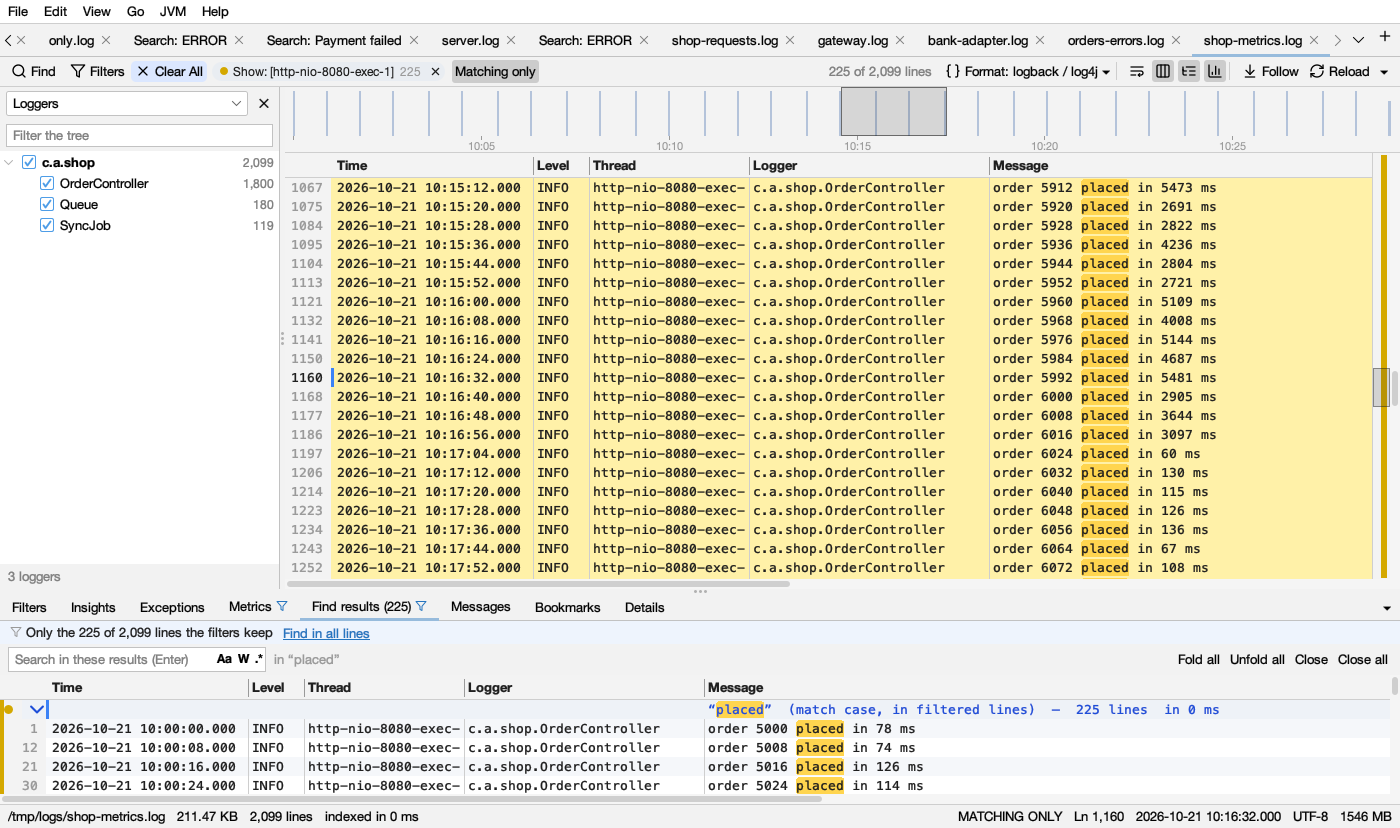This screenshot has height=828, width=1400.
Task: Open the View menu
Action: (x=97, y=11)
